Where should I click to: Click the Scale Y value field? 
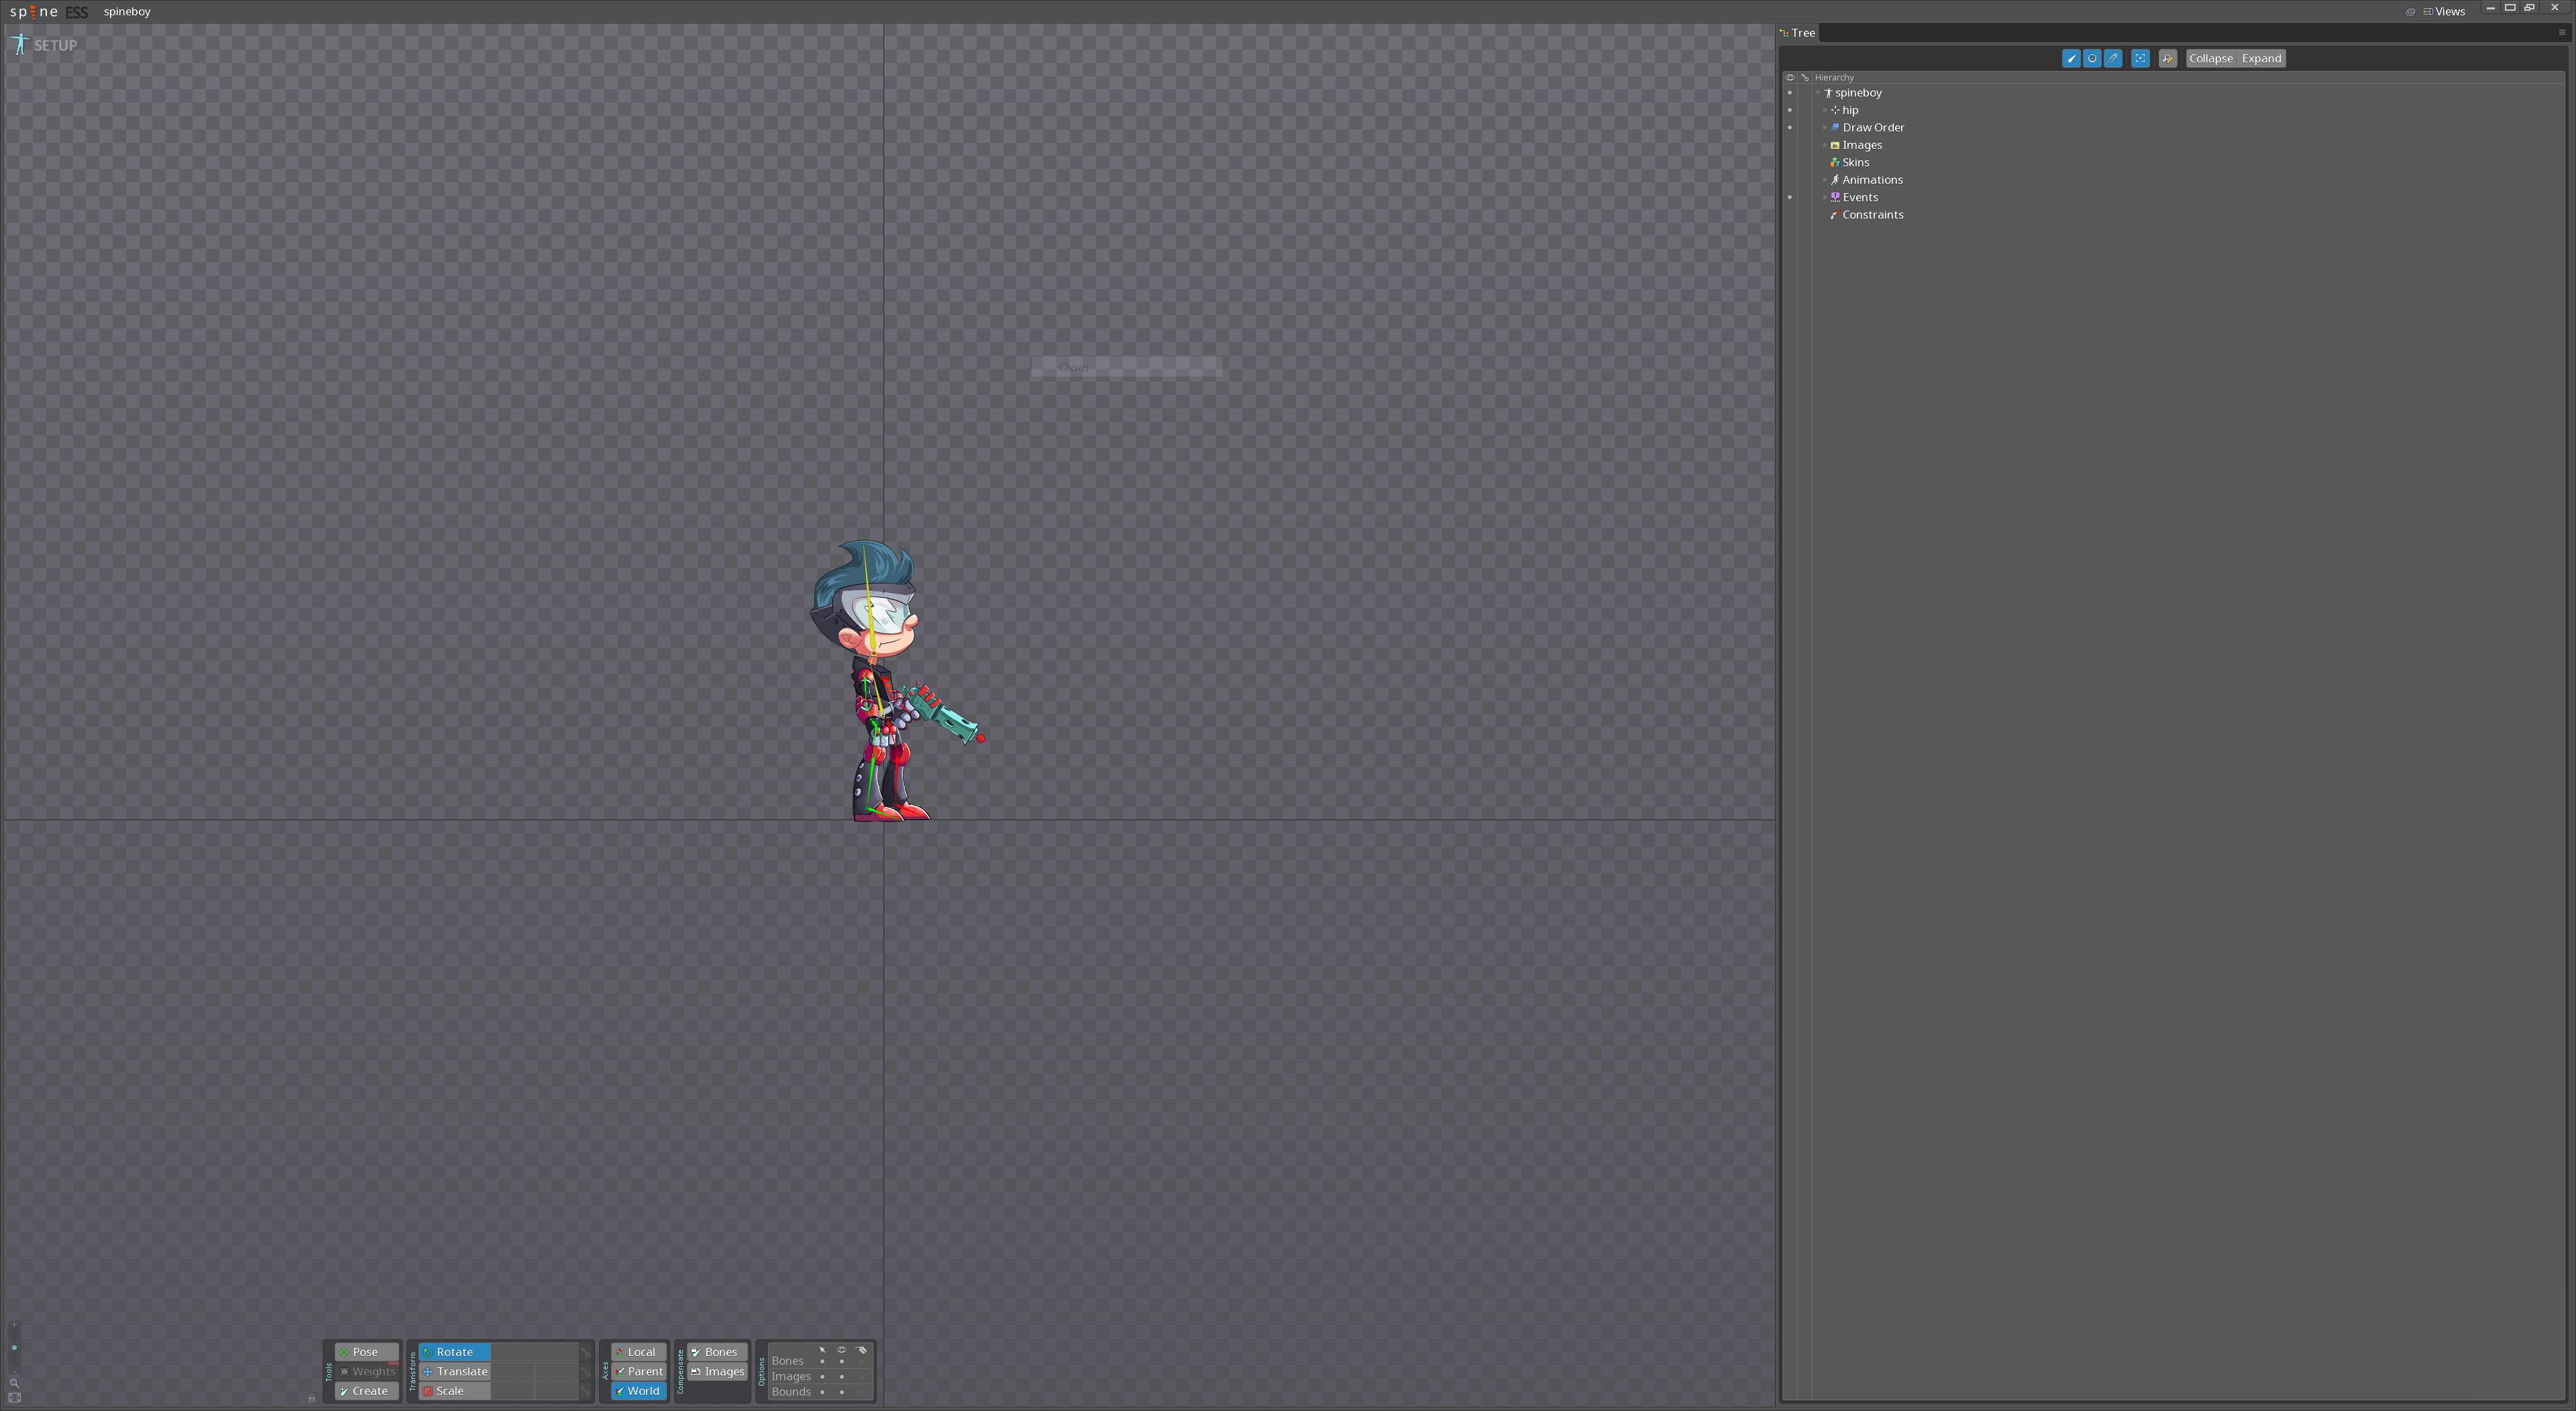point(557,1390)
